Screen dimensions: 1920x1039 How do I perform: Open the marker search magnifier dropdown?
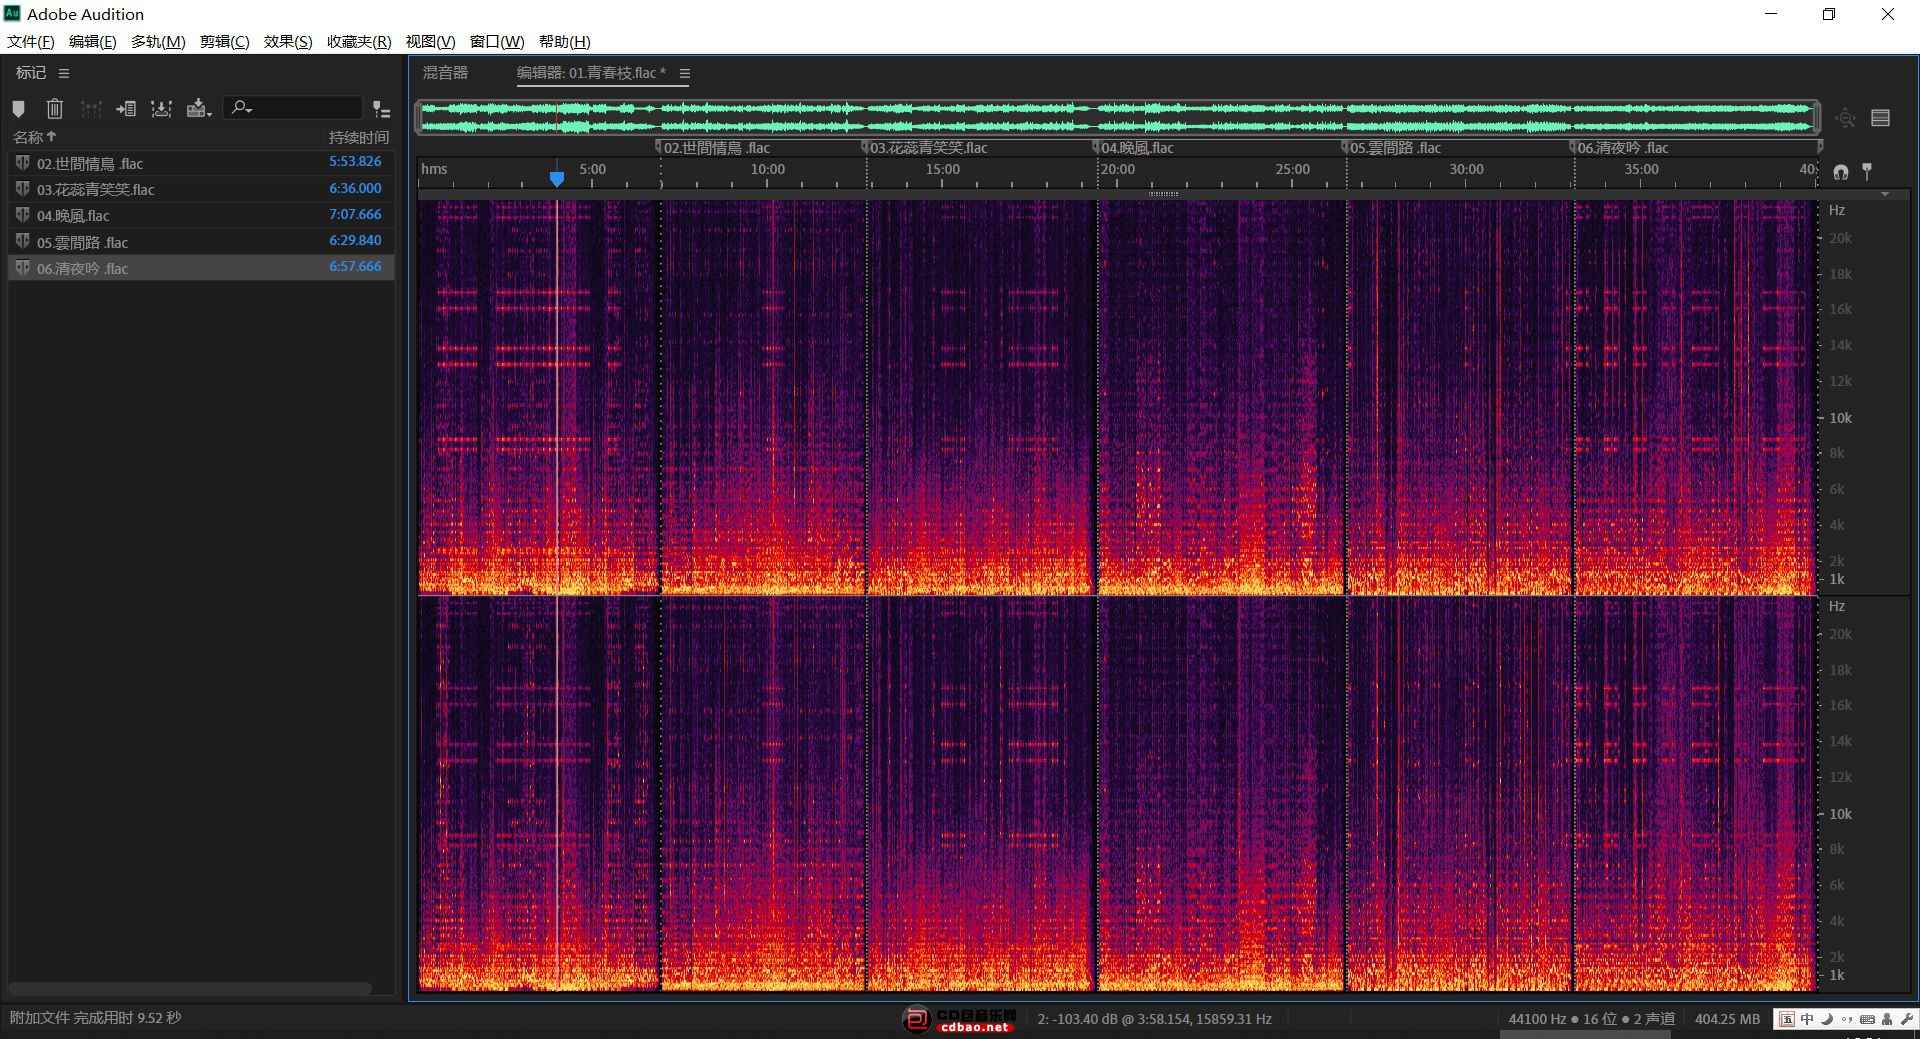coord(241,107)
